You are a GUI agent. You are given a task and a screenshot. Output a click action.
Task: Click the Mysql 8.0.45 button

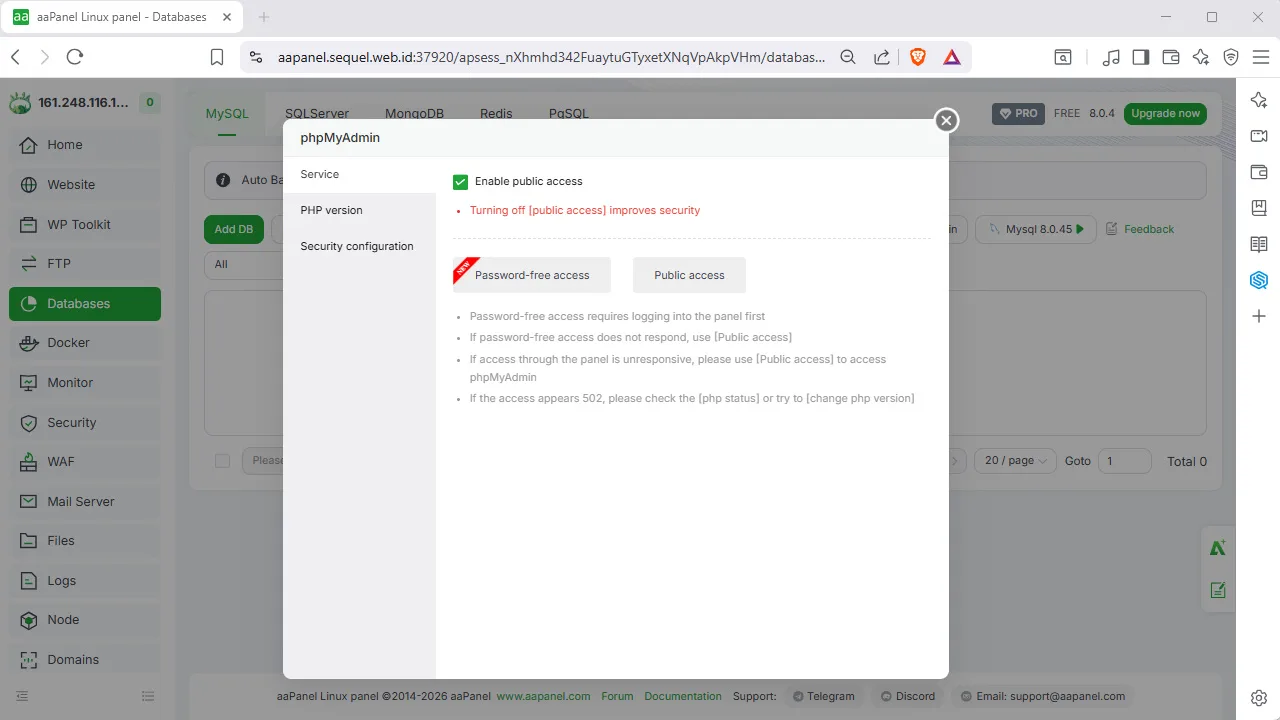point(1036,229)
